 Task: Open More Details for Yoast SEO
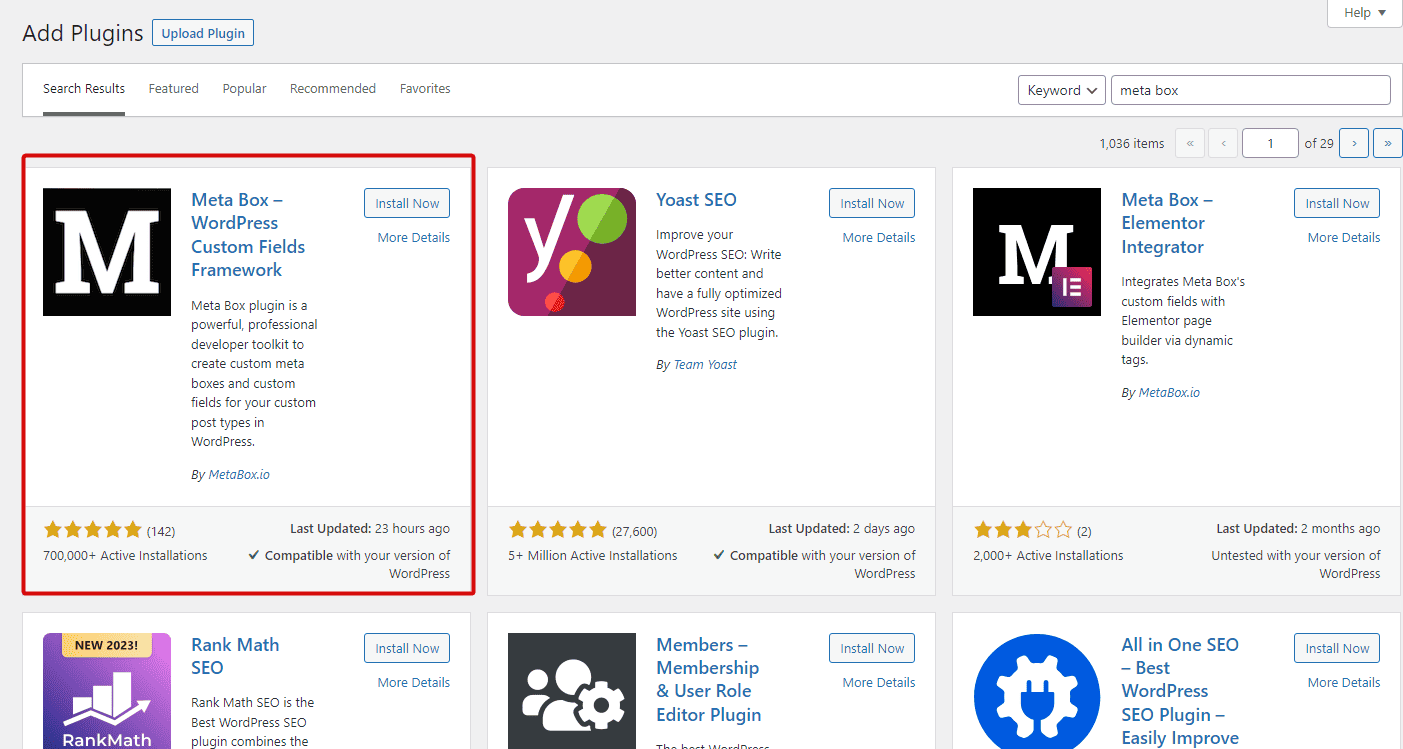(879, 238)
